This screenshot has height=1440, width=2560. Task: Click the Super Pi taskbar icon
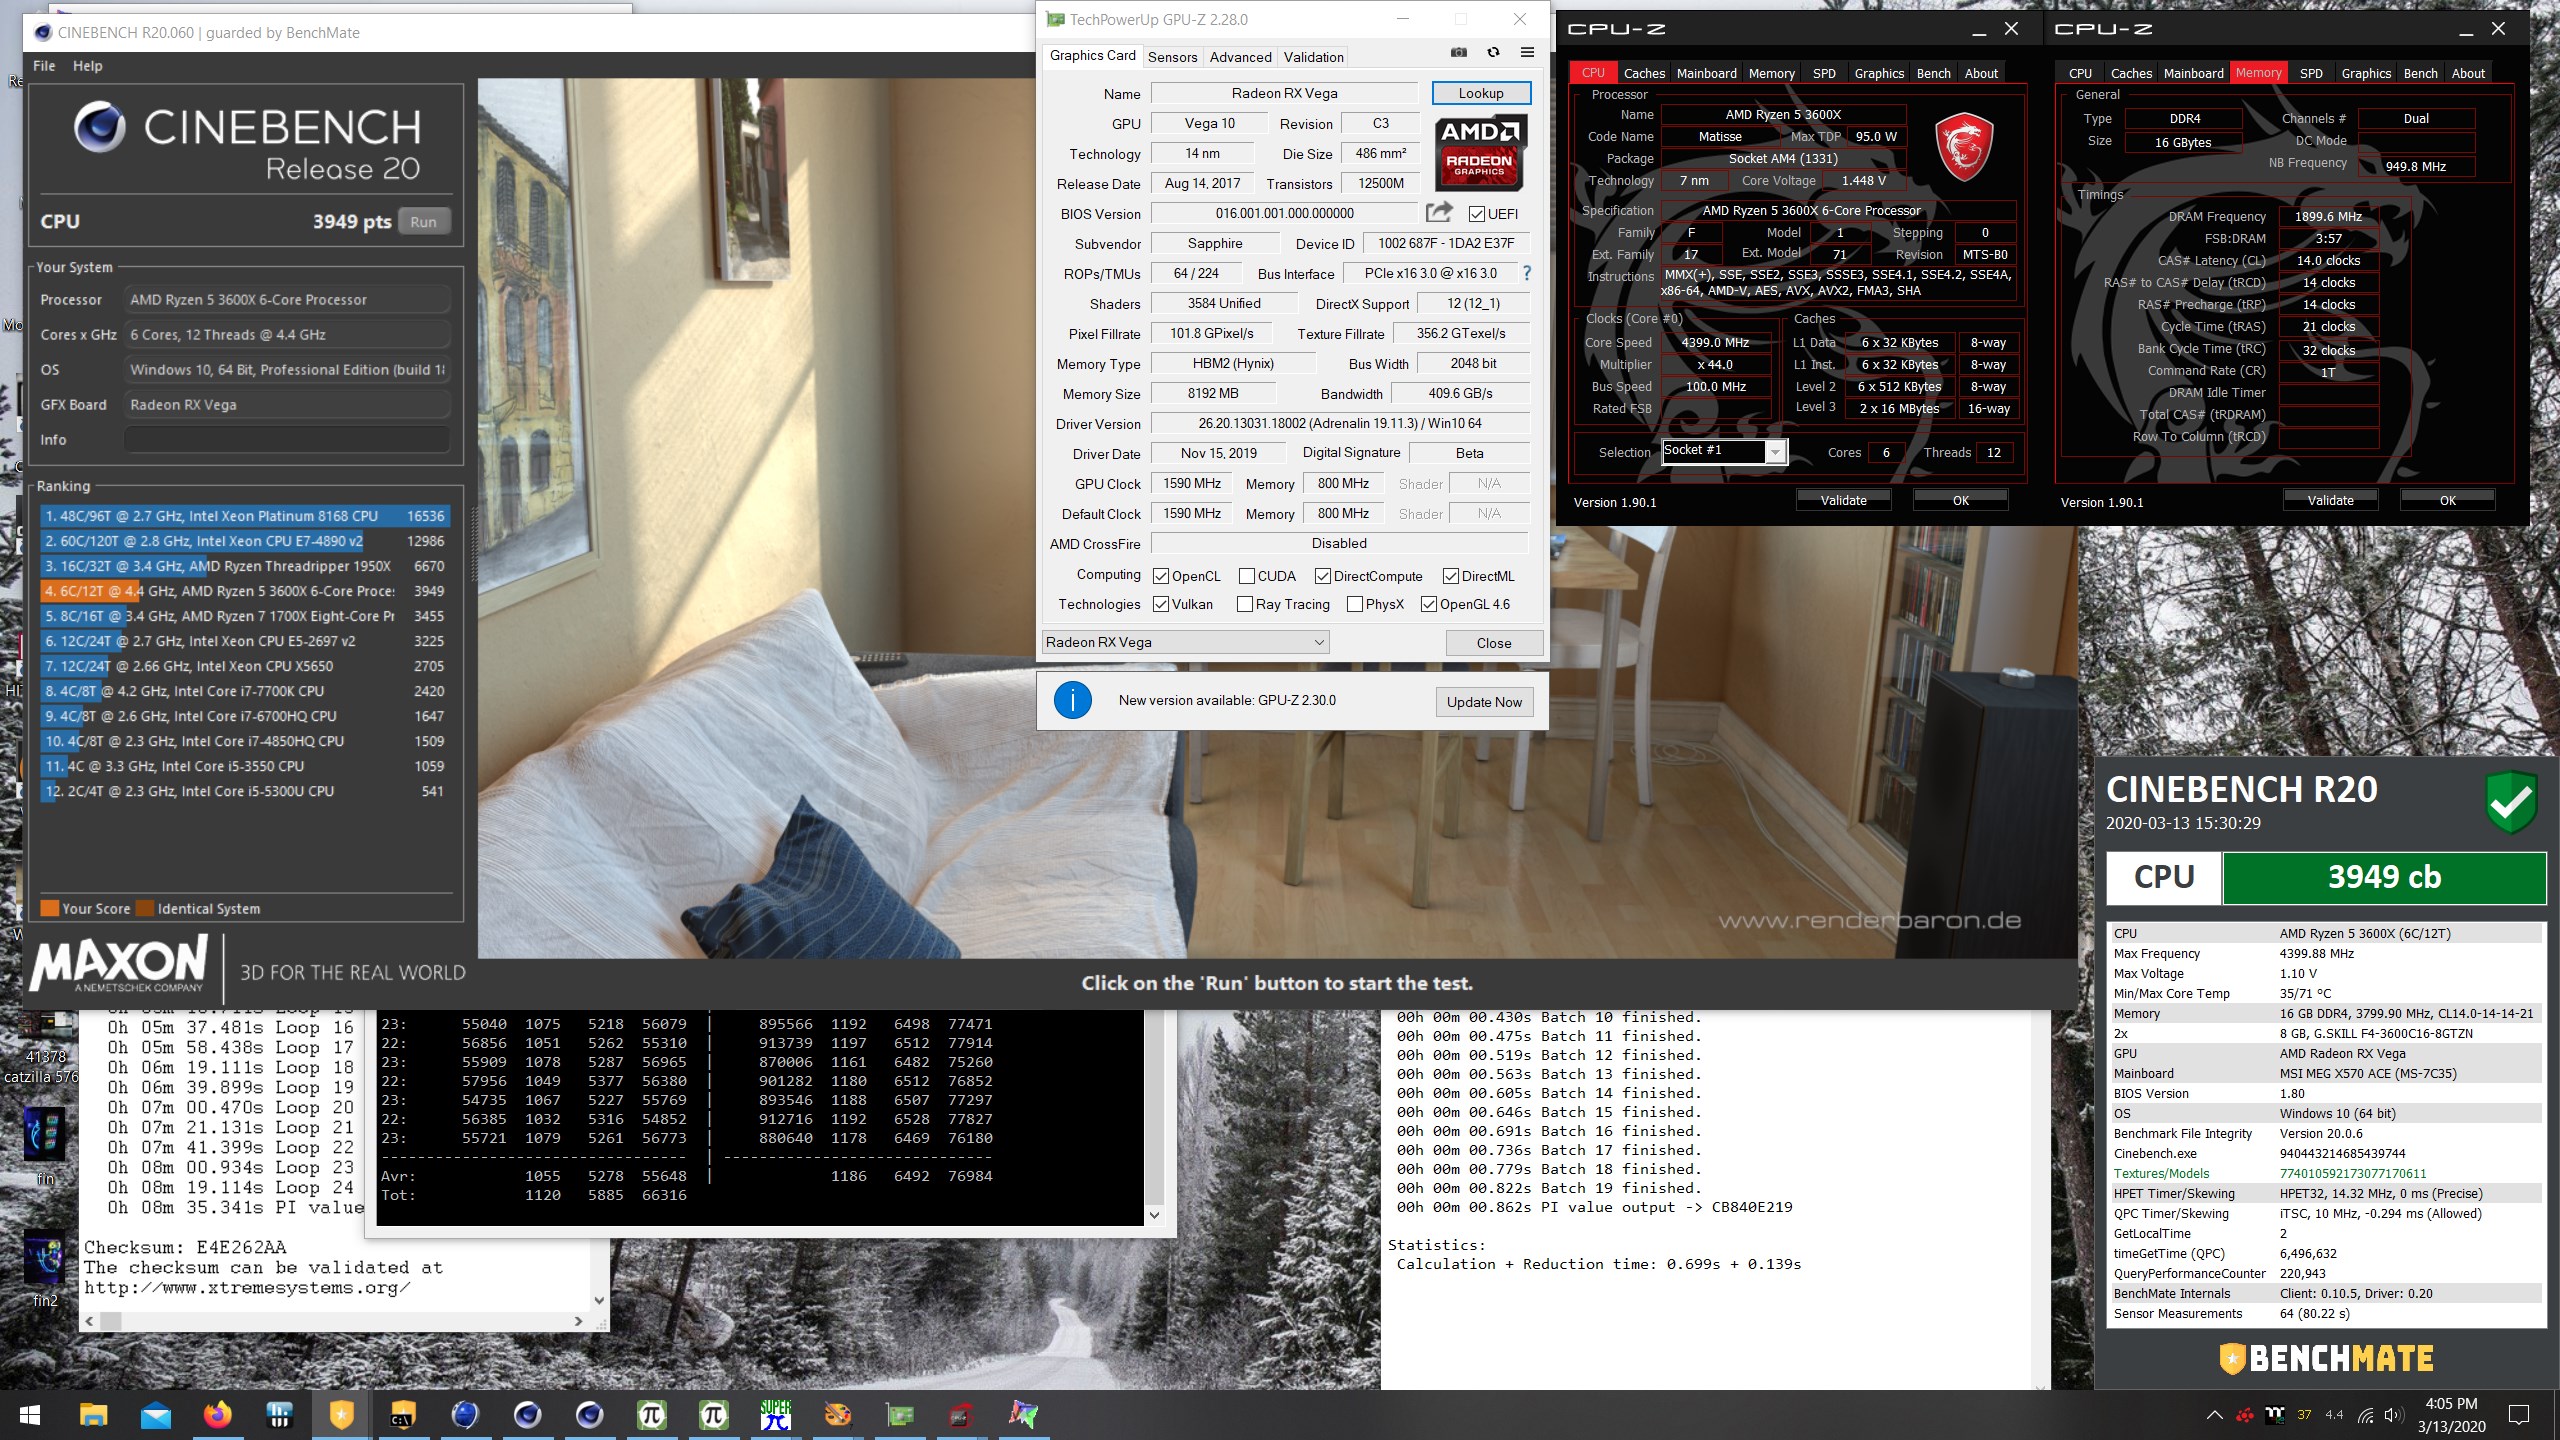click(x=775, y=1415)
